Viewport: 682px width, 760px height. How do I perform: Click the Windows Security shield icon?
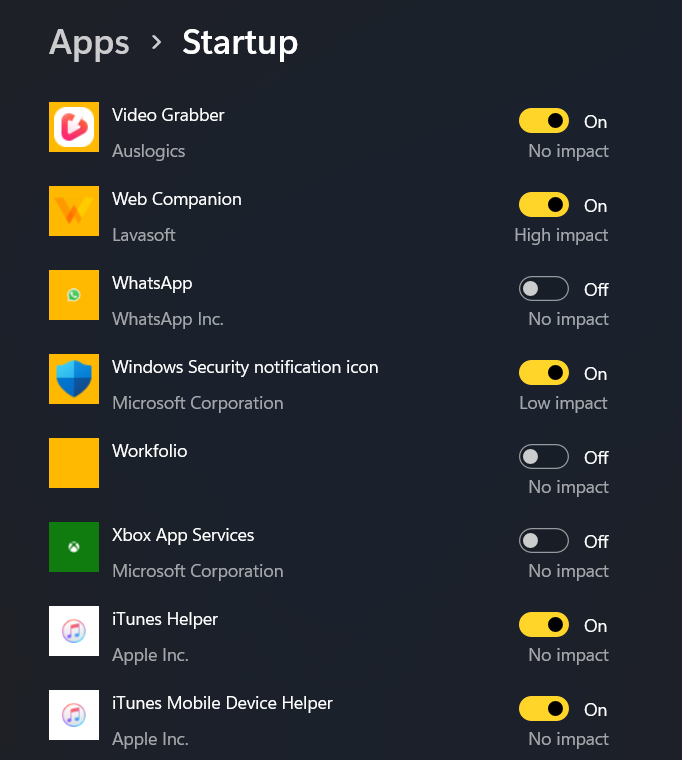point(74,379)
